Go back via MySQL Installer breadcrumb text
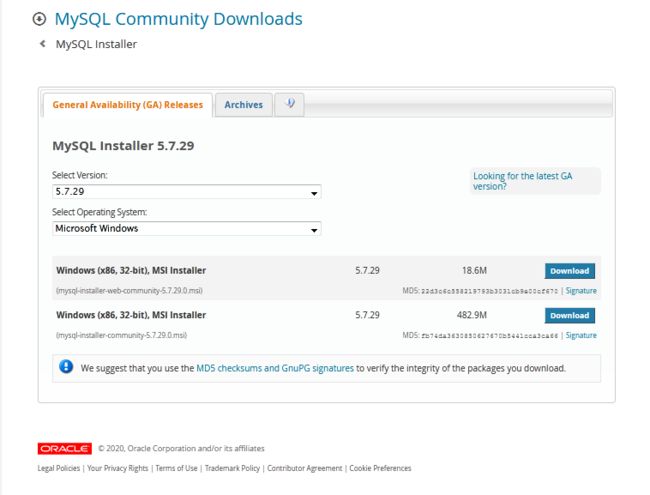This screenshot has width=650, height=495. (x=96, y=44)
